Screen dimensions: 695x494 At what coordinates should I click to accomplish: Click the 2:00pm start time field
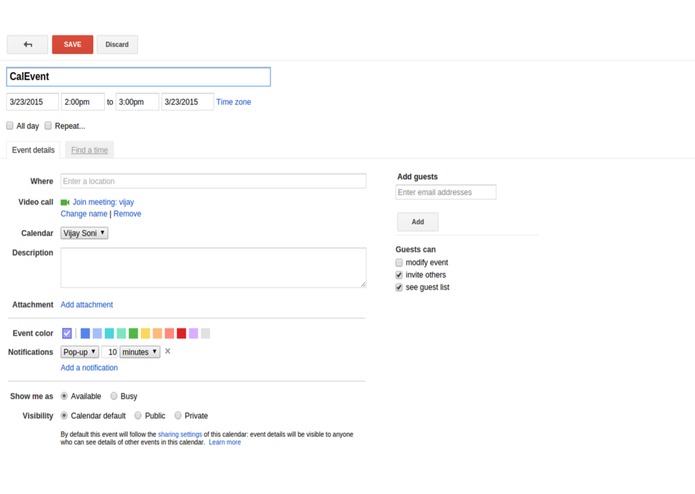83,102
